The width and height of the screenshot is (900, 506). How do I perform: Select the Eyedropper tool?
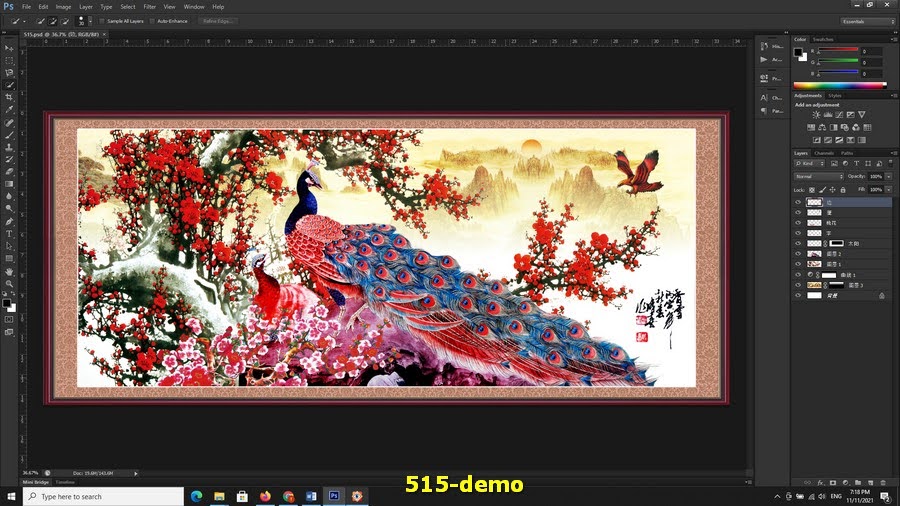point(9,110)
